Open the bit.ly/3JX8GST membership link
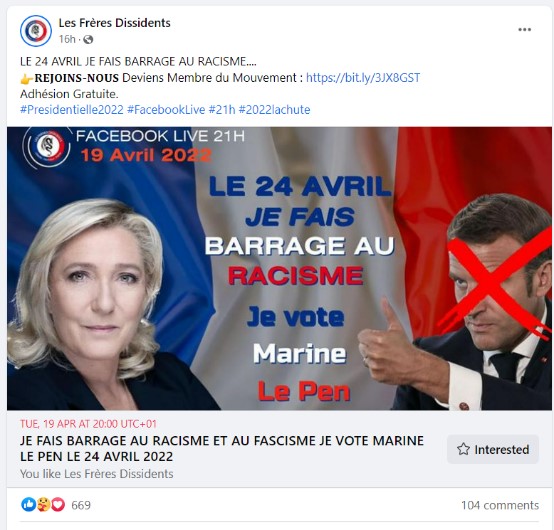 tap(363, 78)
